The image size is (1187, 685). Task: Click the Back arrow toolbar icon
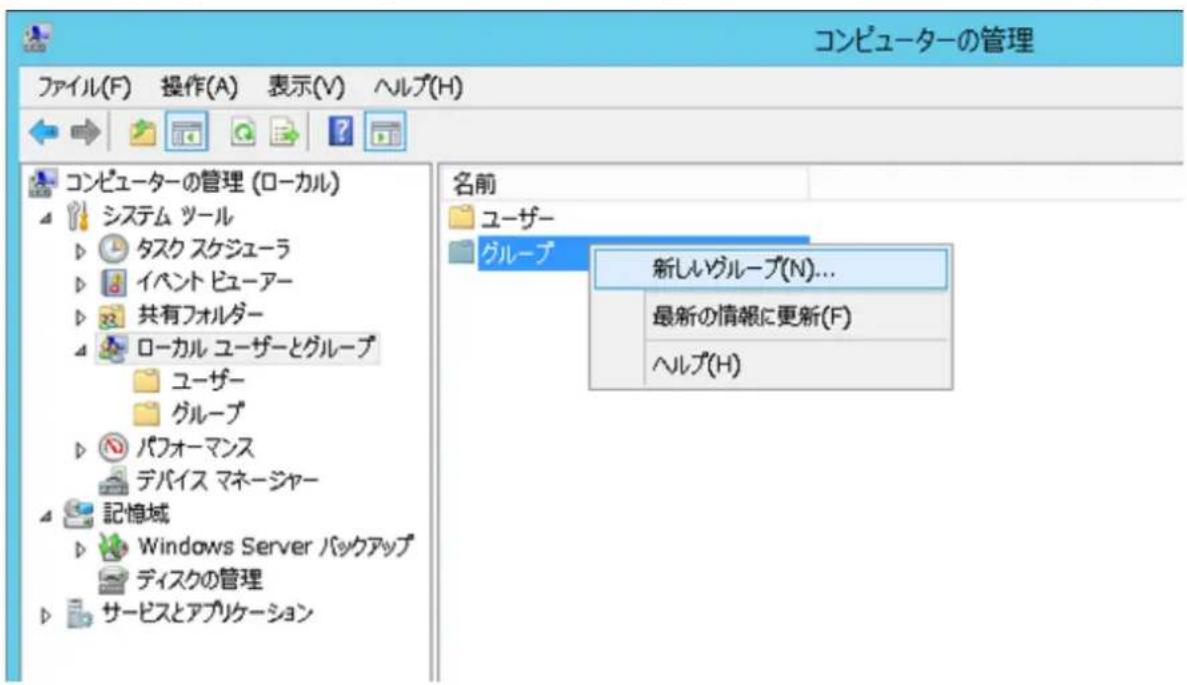click(44, 132)
